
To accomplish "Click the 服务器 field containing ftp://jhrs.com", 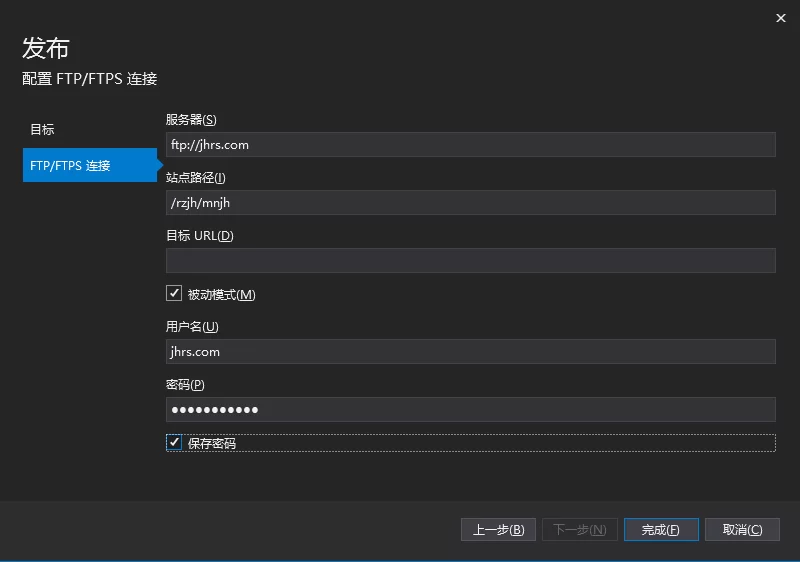I will 470,145.
